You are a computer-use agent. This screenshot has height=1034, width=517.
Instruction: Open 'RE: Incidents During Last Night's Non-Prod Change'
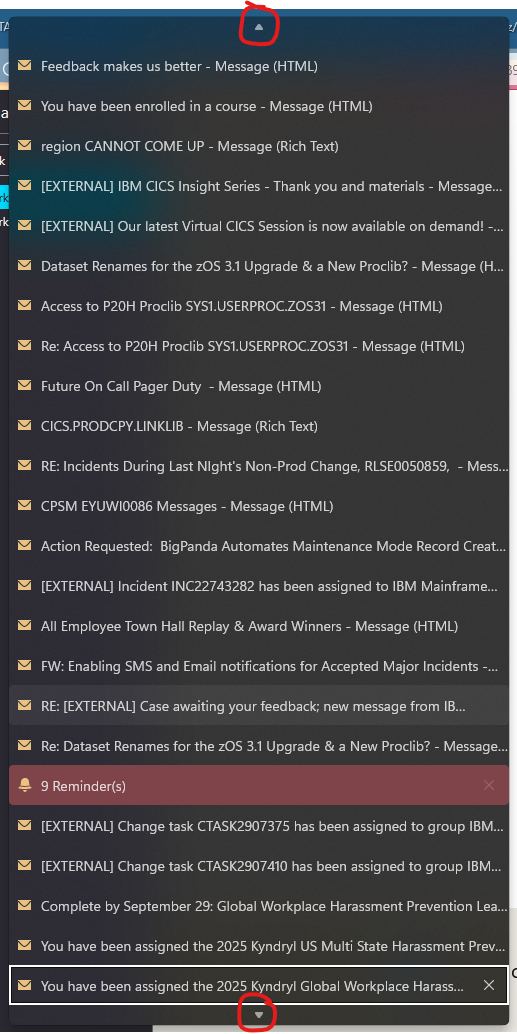click(x=258, y=466)
